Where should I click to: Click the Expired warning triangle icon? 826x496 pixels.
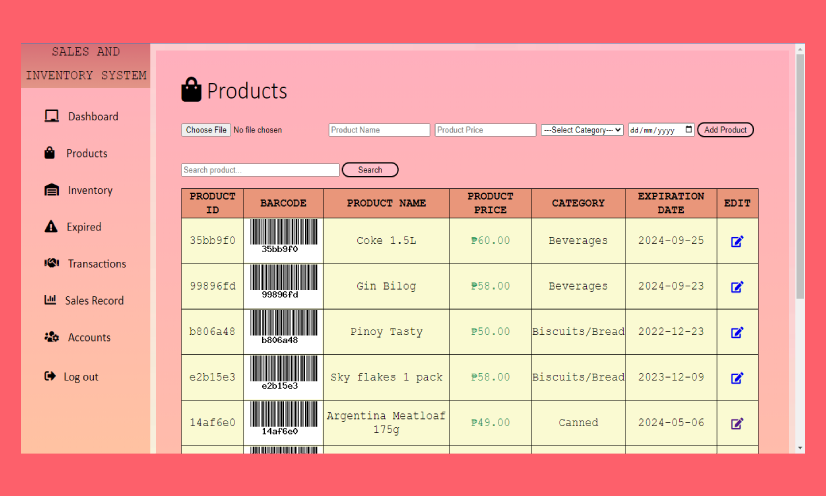pyautogui.click(x=51, y=227)
